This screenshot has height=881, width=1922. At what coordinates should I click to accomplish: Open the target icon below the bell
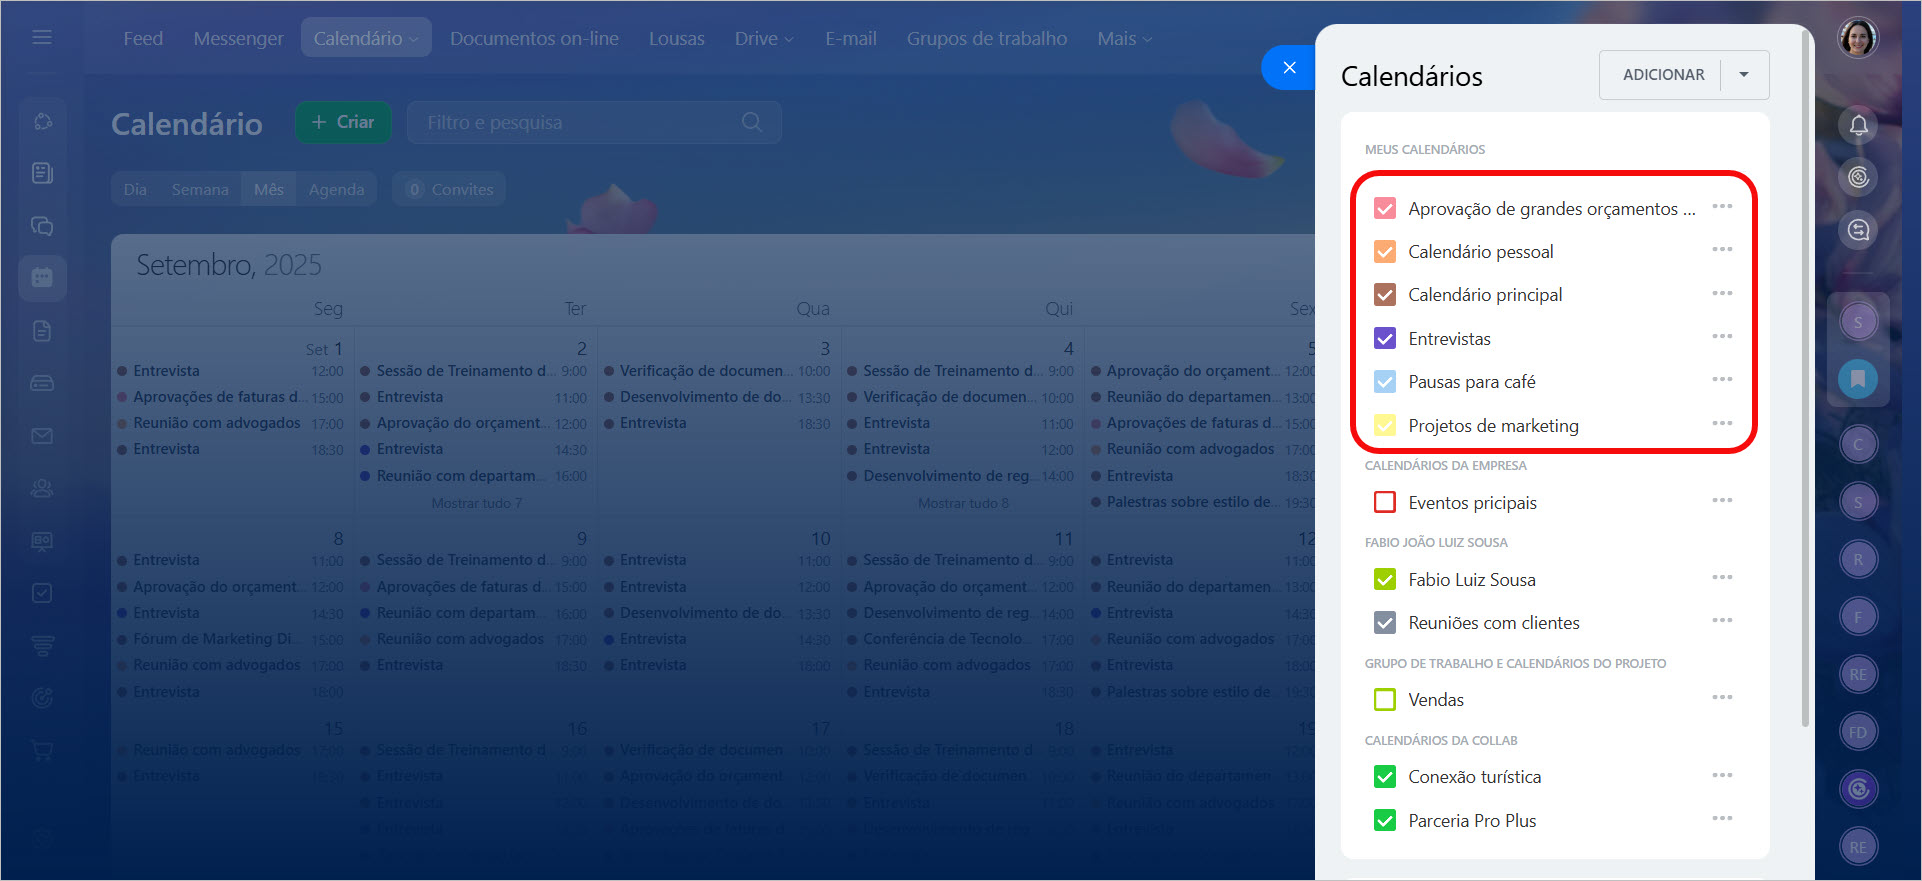tap(1858, 178)
